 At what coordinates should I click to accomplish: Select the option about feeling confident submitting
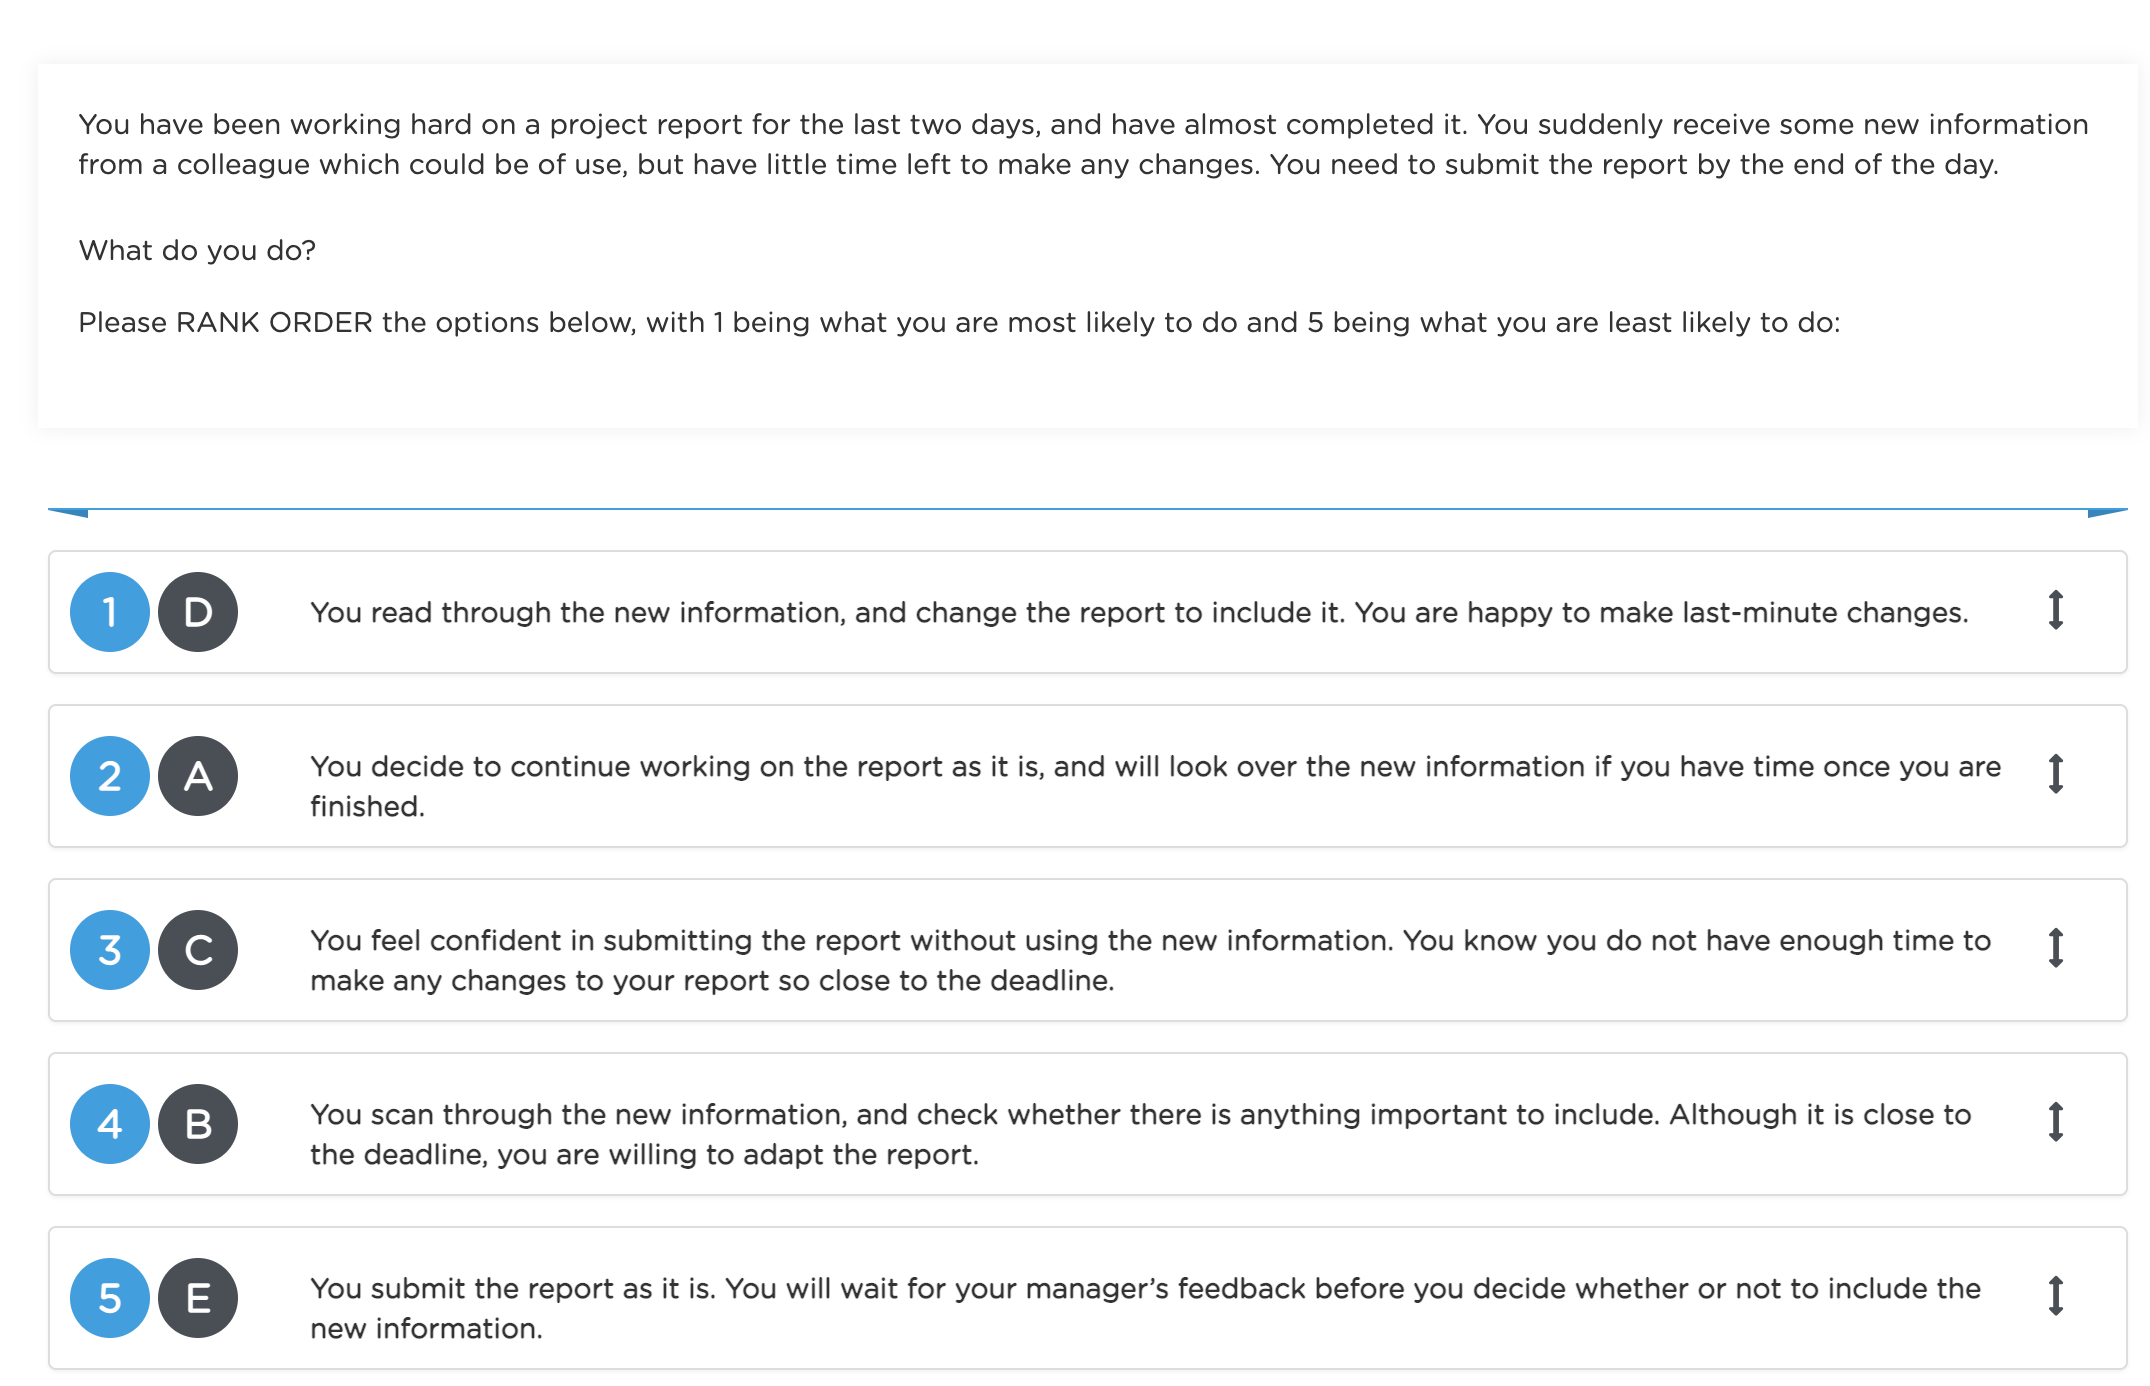(1088, 950)
